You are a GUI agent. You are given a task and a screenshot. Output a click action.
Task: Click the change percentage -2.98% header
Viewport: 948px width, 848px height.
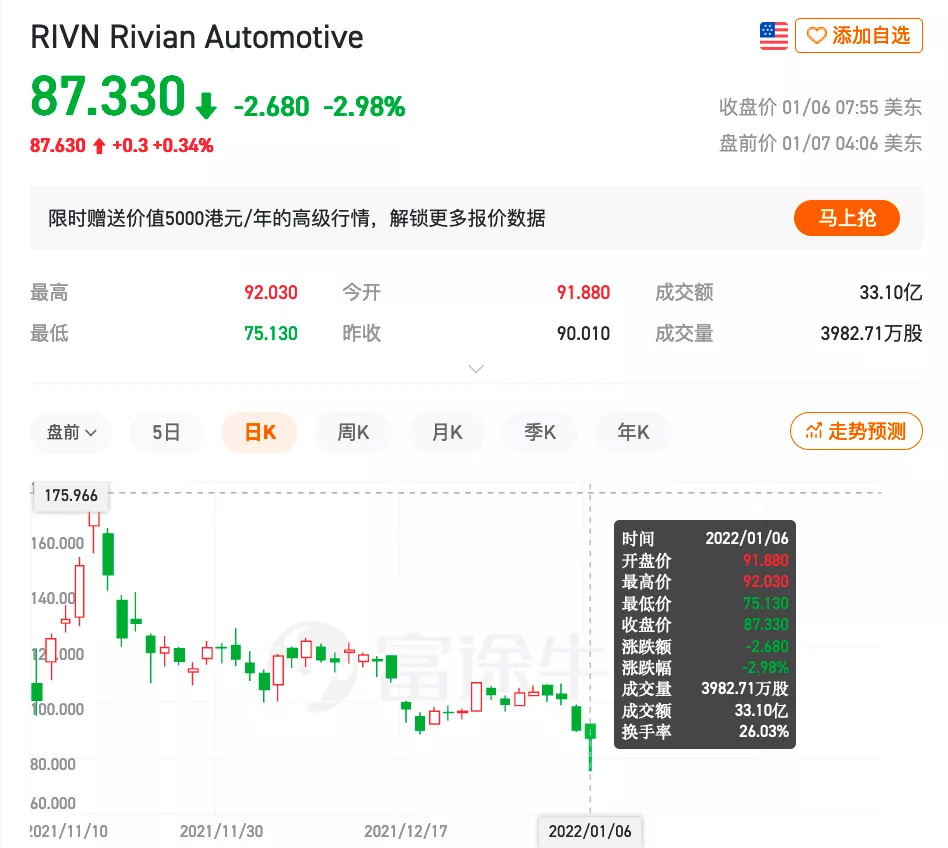point(364,106)
